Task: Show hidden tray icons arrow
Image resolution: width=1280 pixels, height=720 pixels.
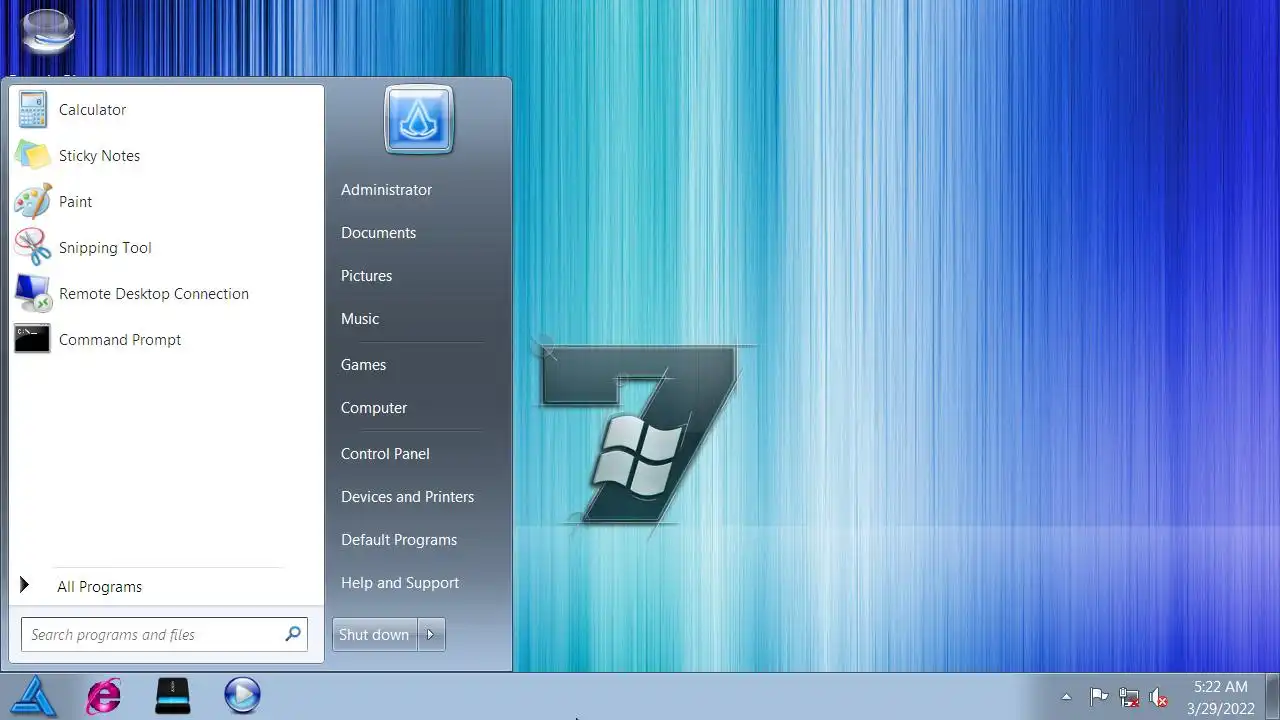Action: [1066, 697]
